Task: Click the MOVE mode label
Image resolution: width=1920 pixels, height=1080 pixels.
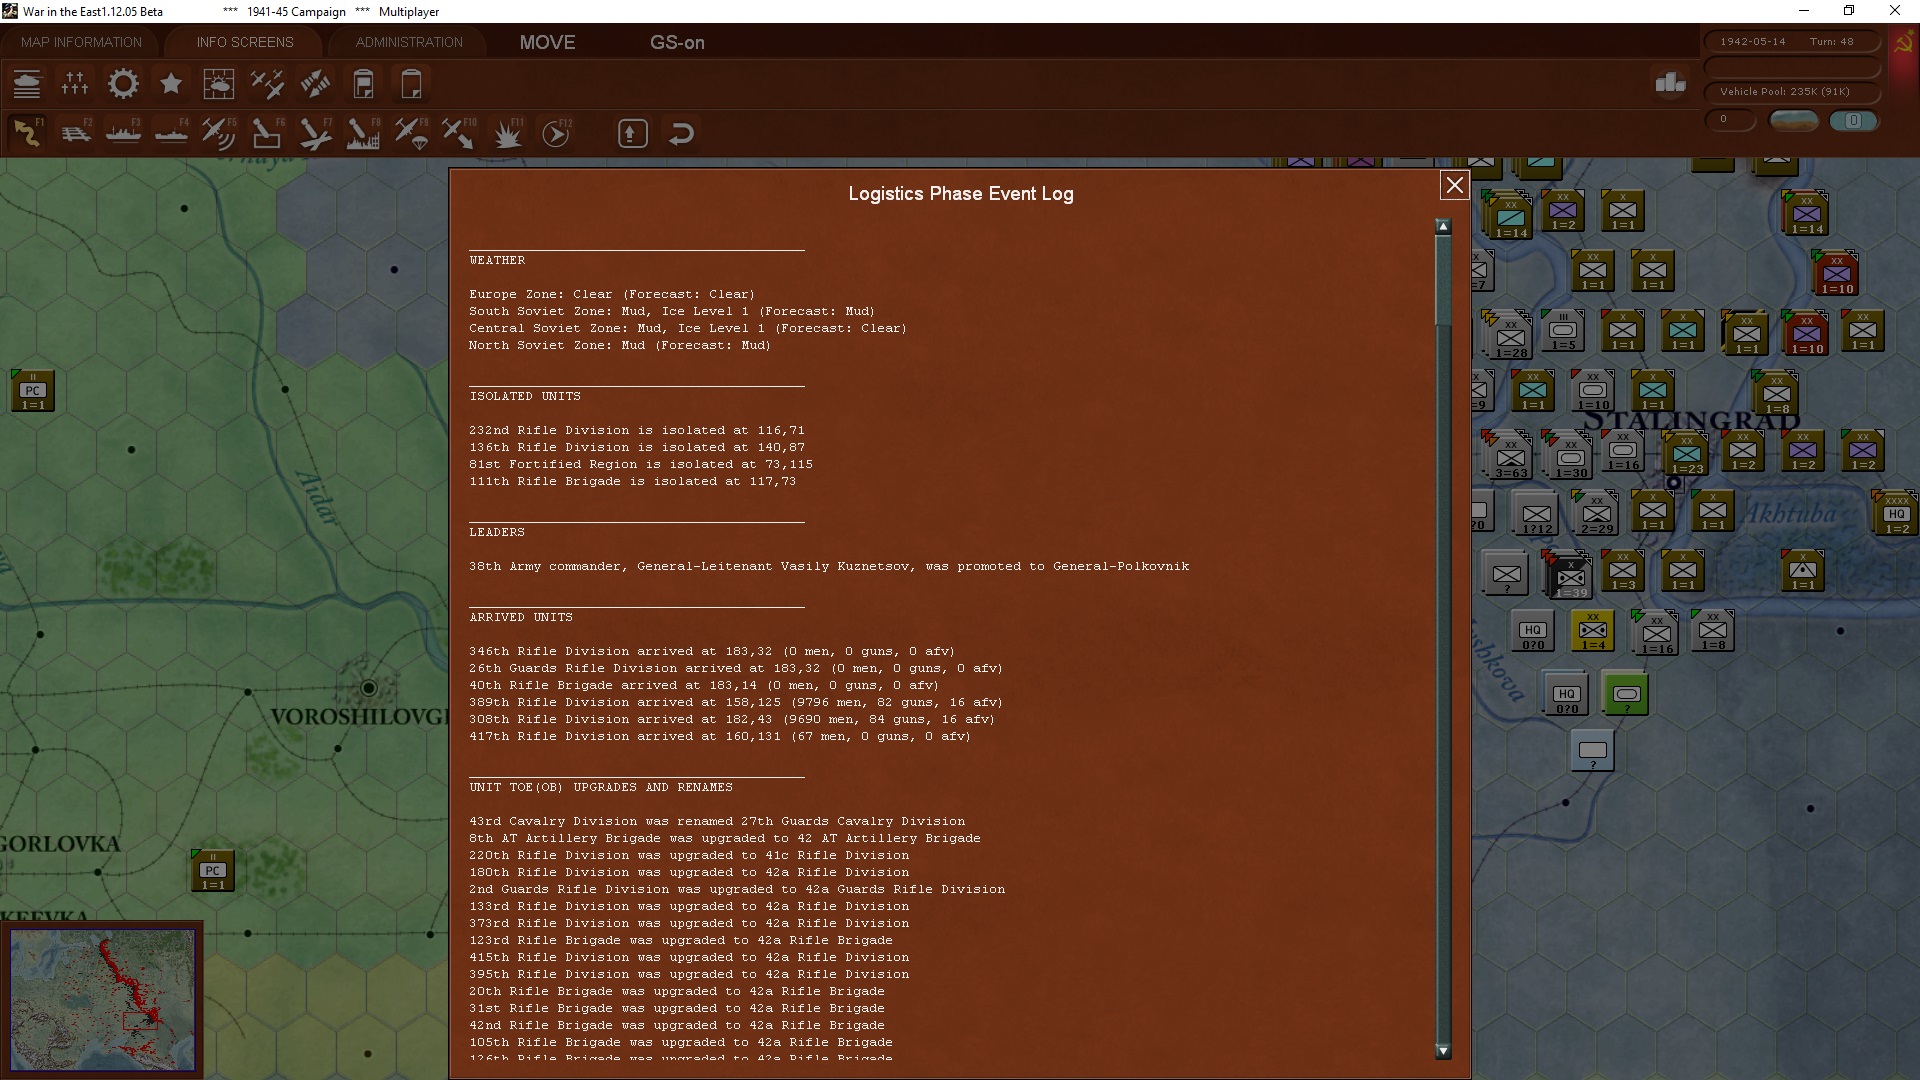Action: [547, 42]
